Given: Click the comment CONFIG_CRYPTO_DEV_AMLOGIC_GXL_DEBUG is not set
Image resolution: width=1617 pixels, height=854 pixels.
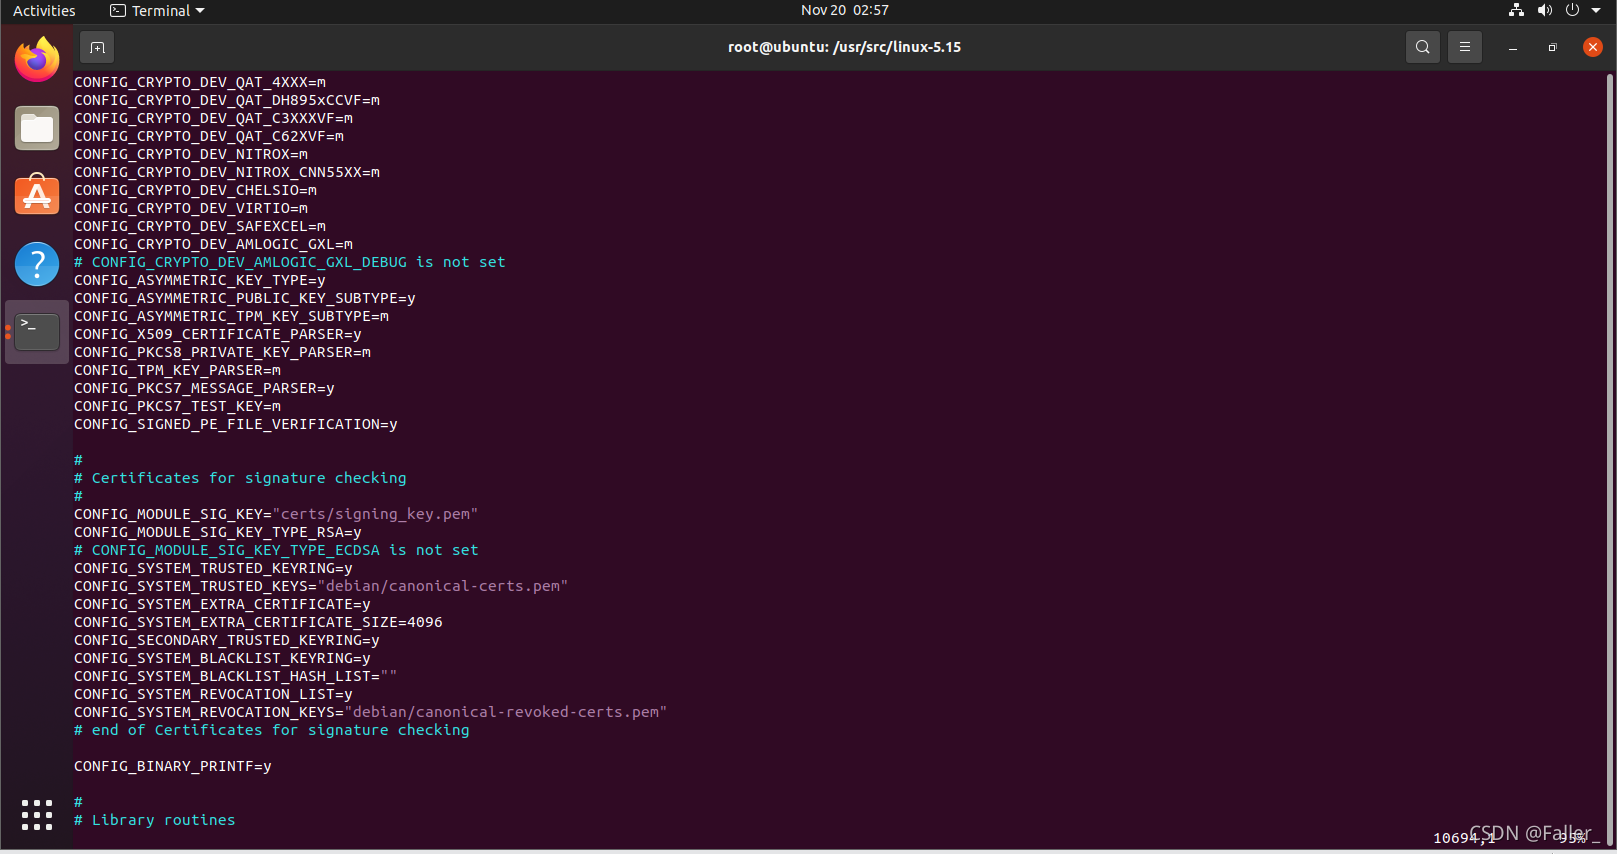Looking at the screenshot, I should tap(290, 262).
